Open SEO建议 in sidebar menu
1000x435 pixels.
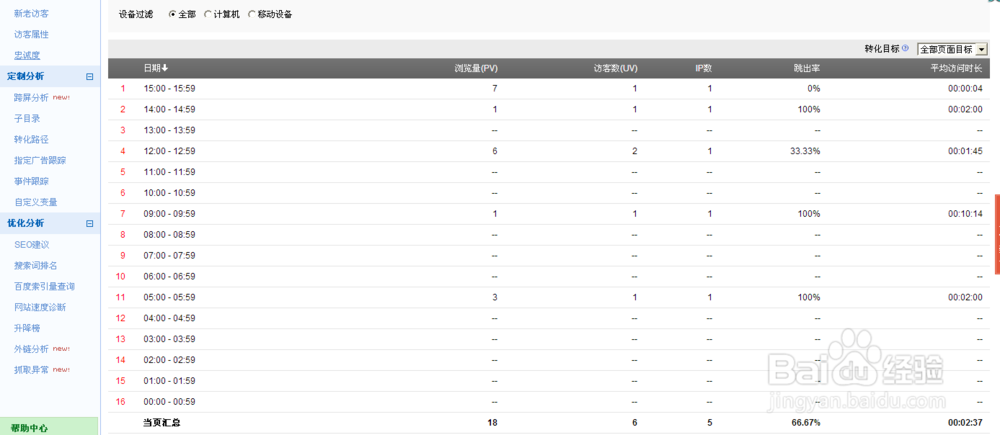tap(32, 244)
